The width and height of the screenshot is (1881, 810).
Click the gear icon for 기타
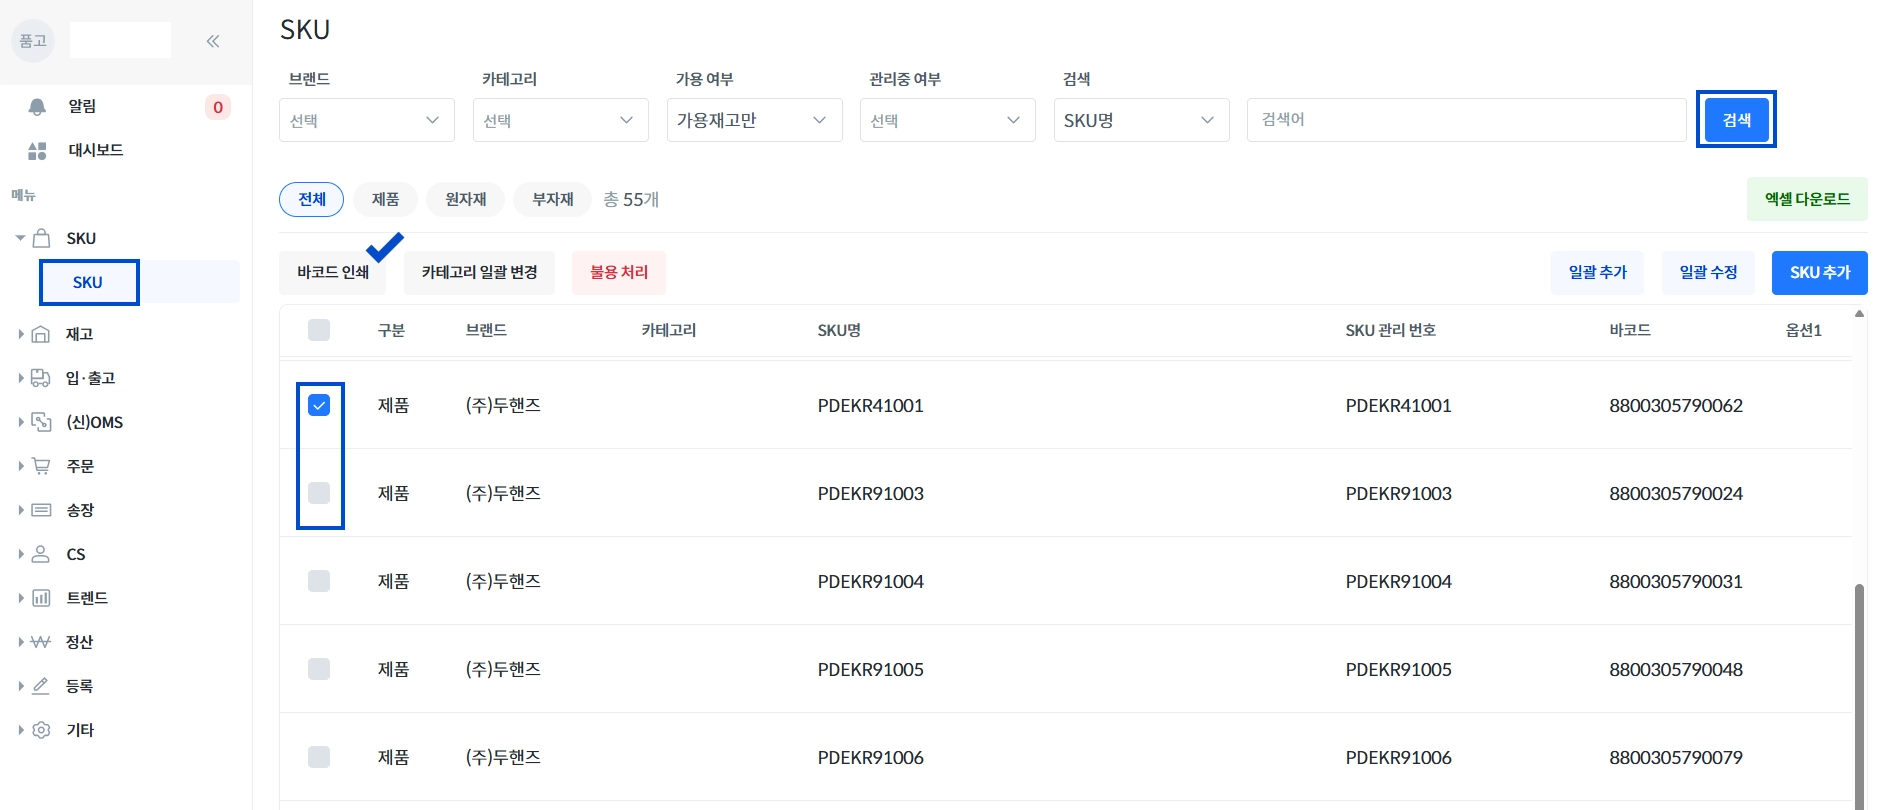pyautogui.click(x=41, y=730)
